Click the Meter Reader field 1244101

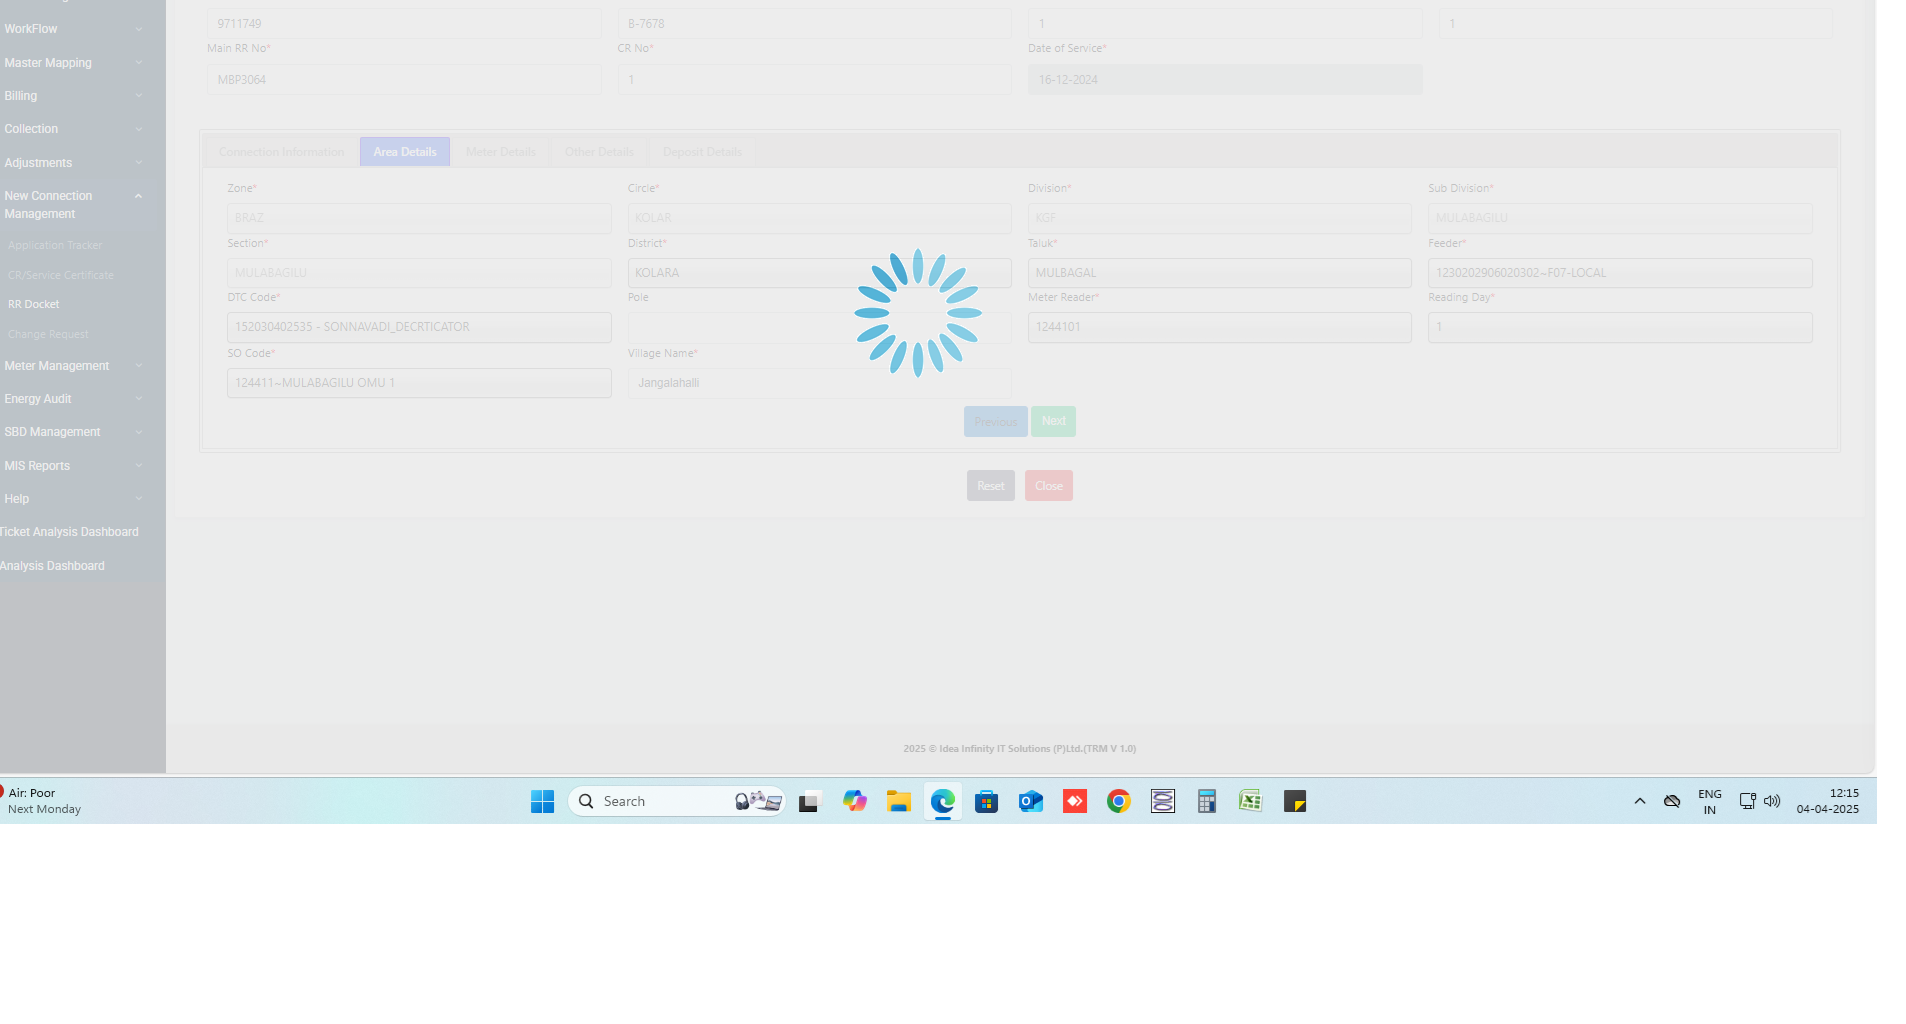(x=1220, y=327)
